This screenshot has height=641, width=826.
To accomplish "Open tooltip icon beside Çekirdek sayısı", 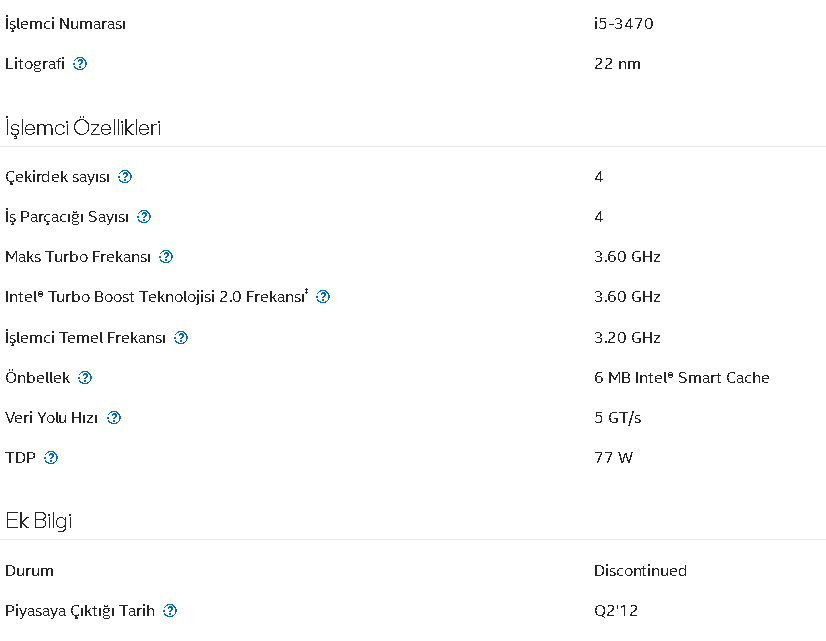I will [x=125, y=177].
